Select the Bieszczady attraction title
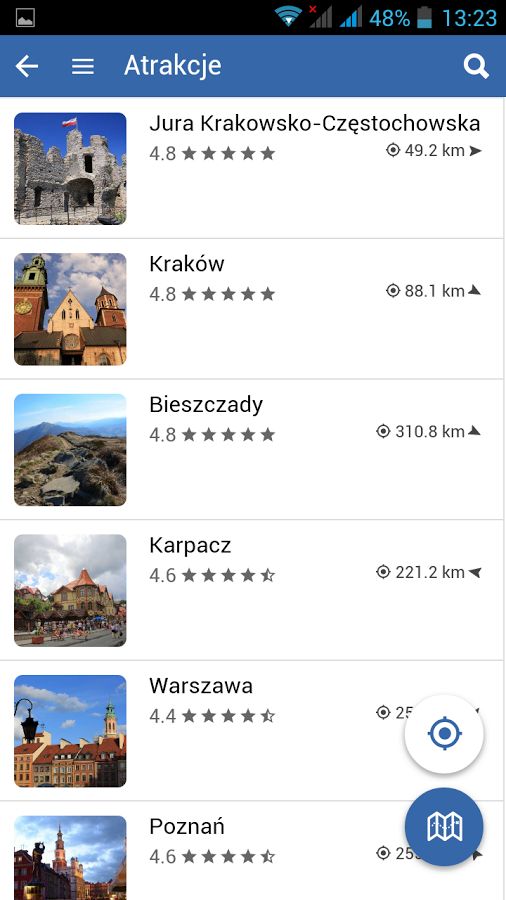506x900 pixels. tap(206, 405)
